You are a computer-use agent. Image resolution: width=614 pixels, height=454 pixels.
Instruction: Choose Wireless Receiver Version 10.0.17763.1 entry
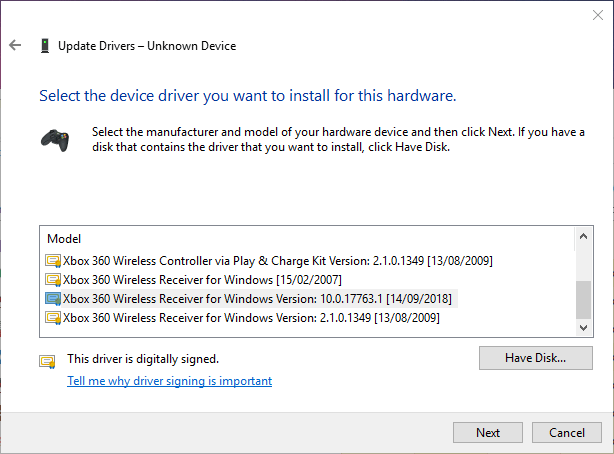(257, 299)
